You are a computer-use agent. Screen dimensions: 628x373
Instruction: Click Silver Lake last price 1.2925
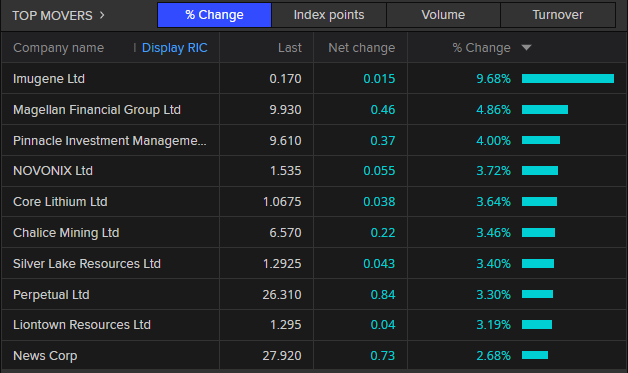click(x=282, y=264)
